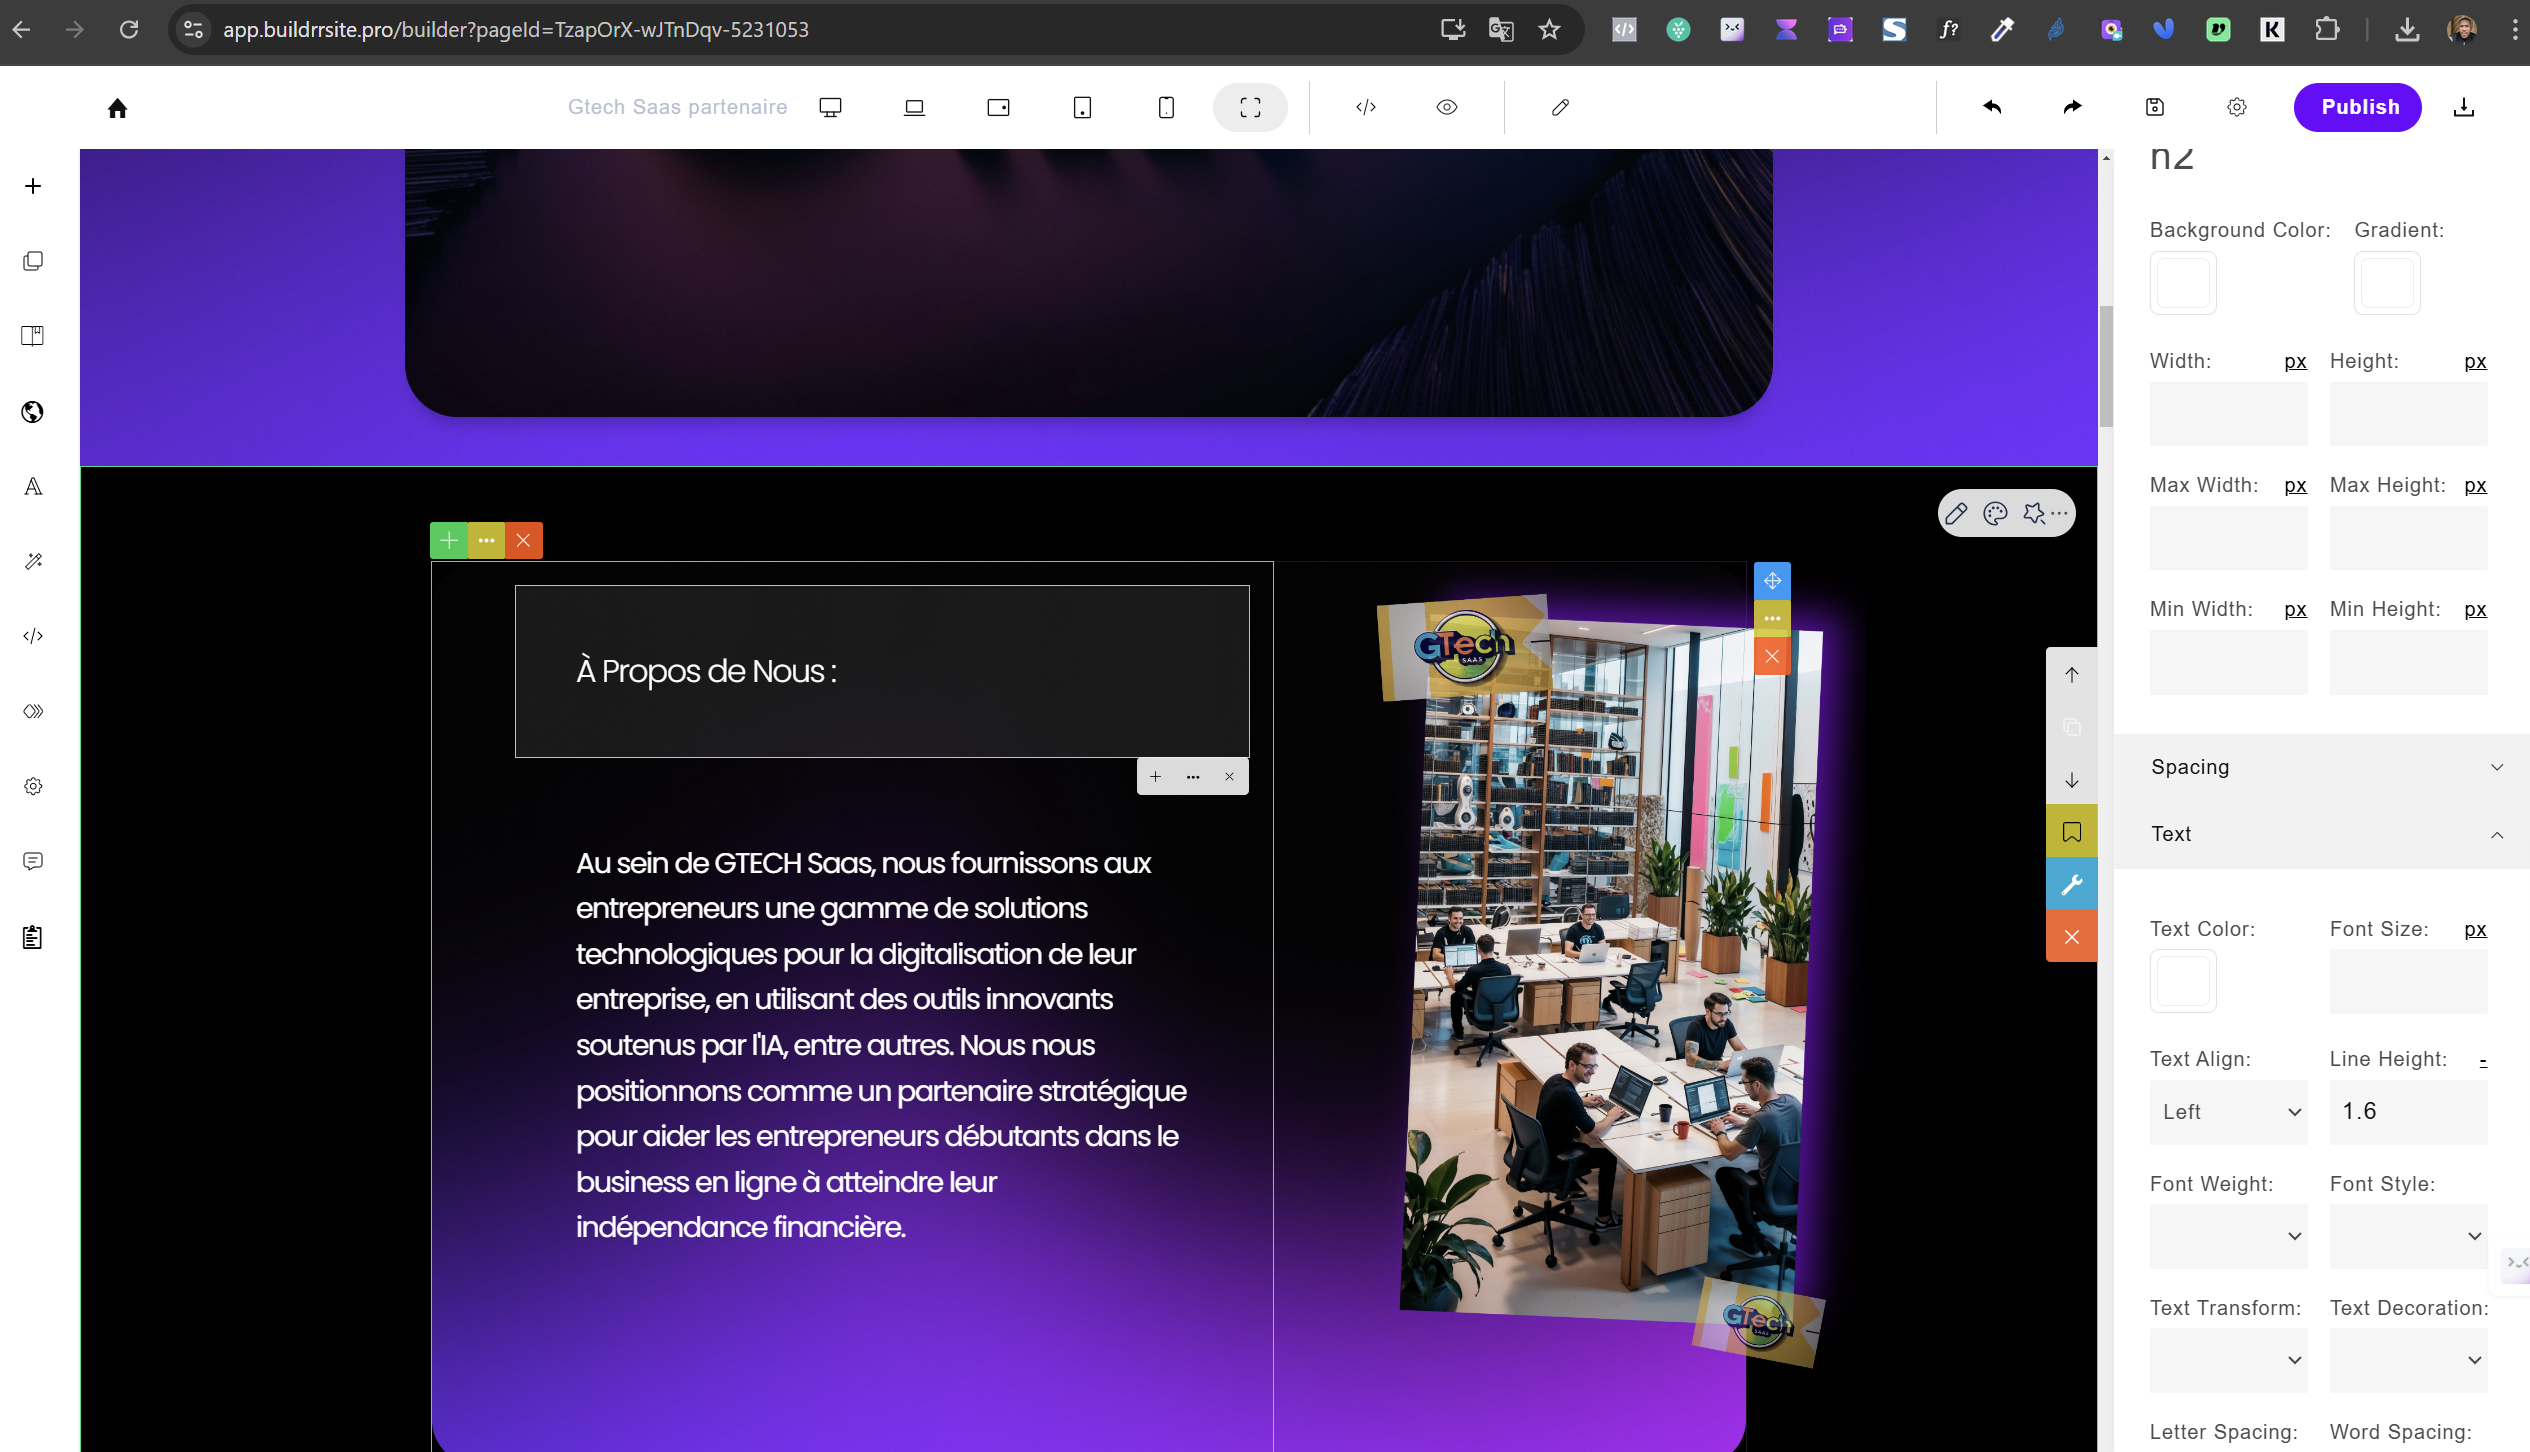Viewport: 2530px width, 1452px height.
Task: Open the Text Transform dropdown
Action: [2229, 1360]
